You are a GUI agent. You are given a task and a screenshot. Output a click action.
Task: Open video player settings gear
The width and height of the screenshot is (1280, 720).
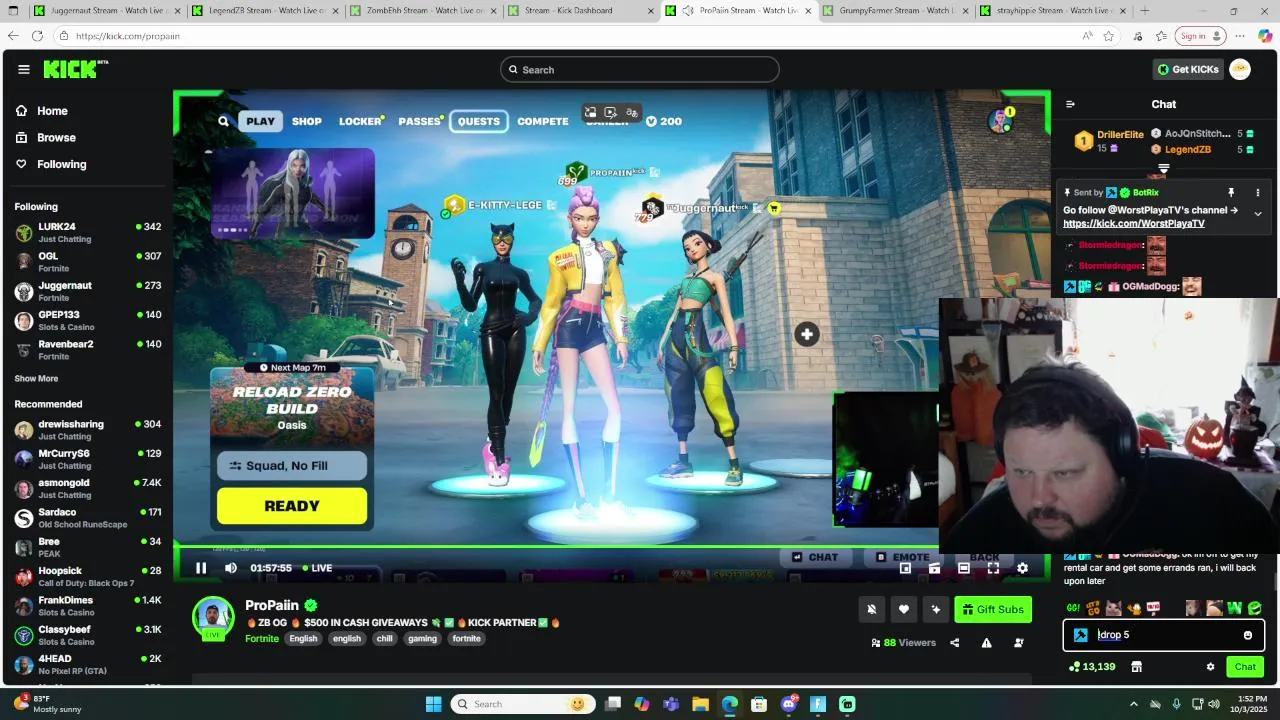1022,568
